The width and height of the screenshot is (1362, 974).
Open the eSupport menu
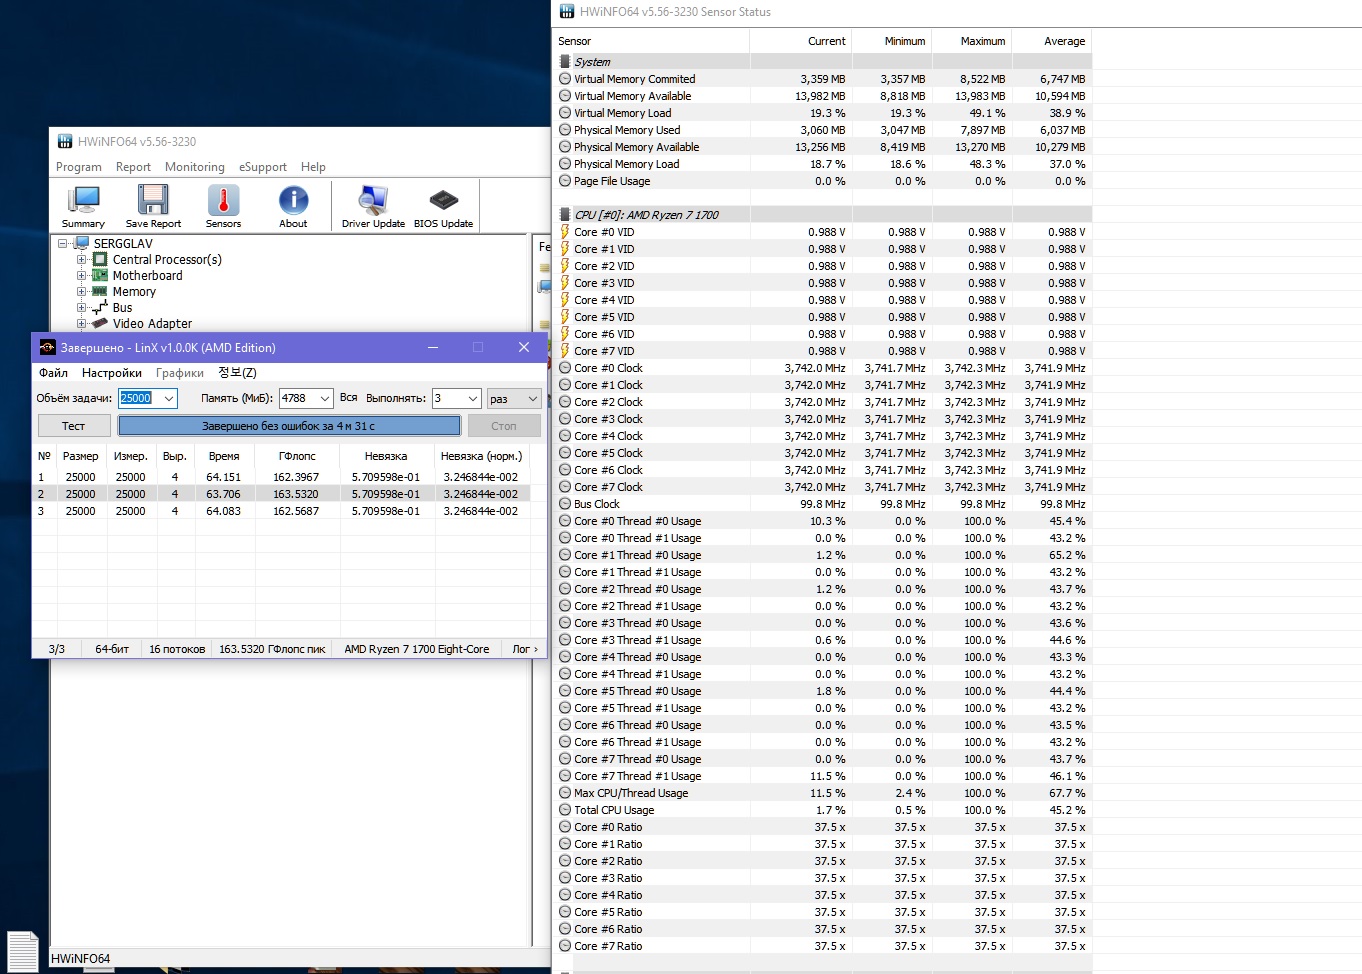[263, 167]
